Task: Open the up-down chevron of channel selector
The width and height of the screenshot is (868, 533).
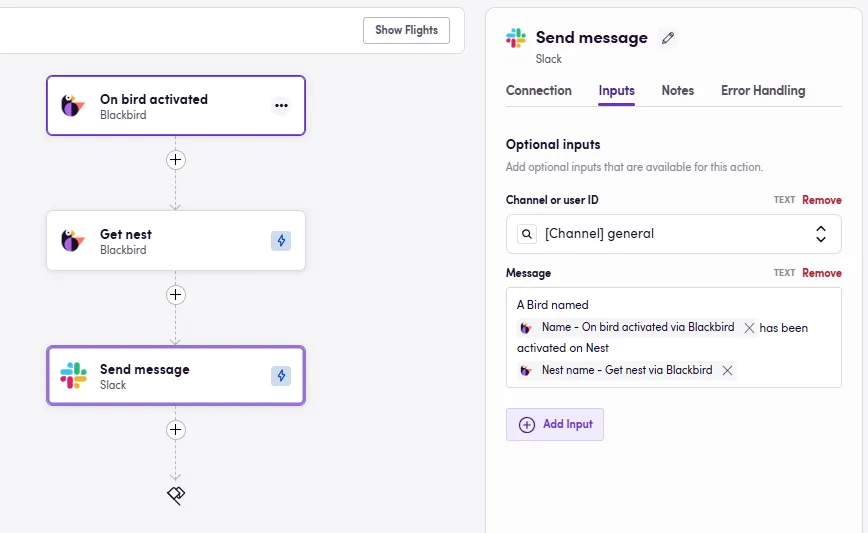Action: pyautogui.click(x=820, y=234)
